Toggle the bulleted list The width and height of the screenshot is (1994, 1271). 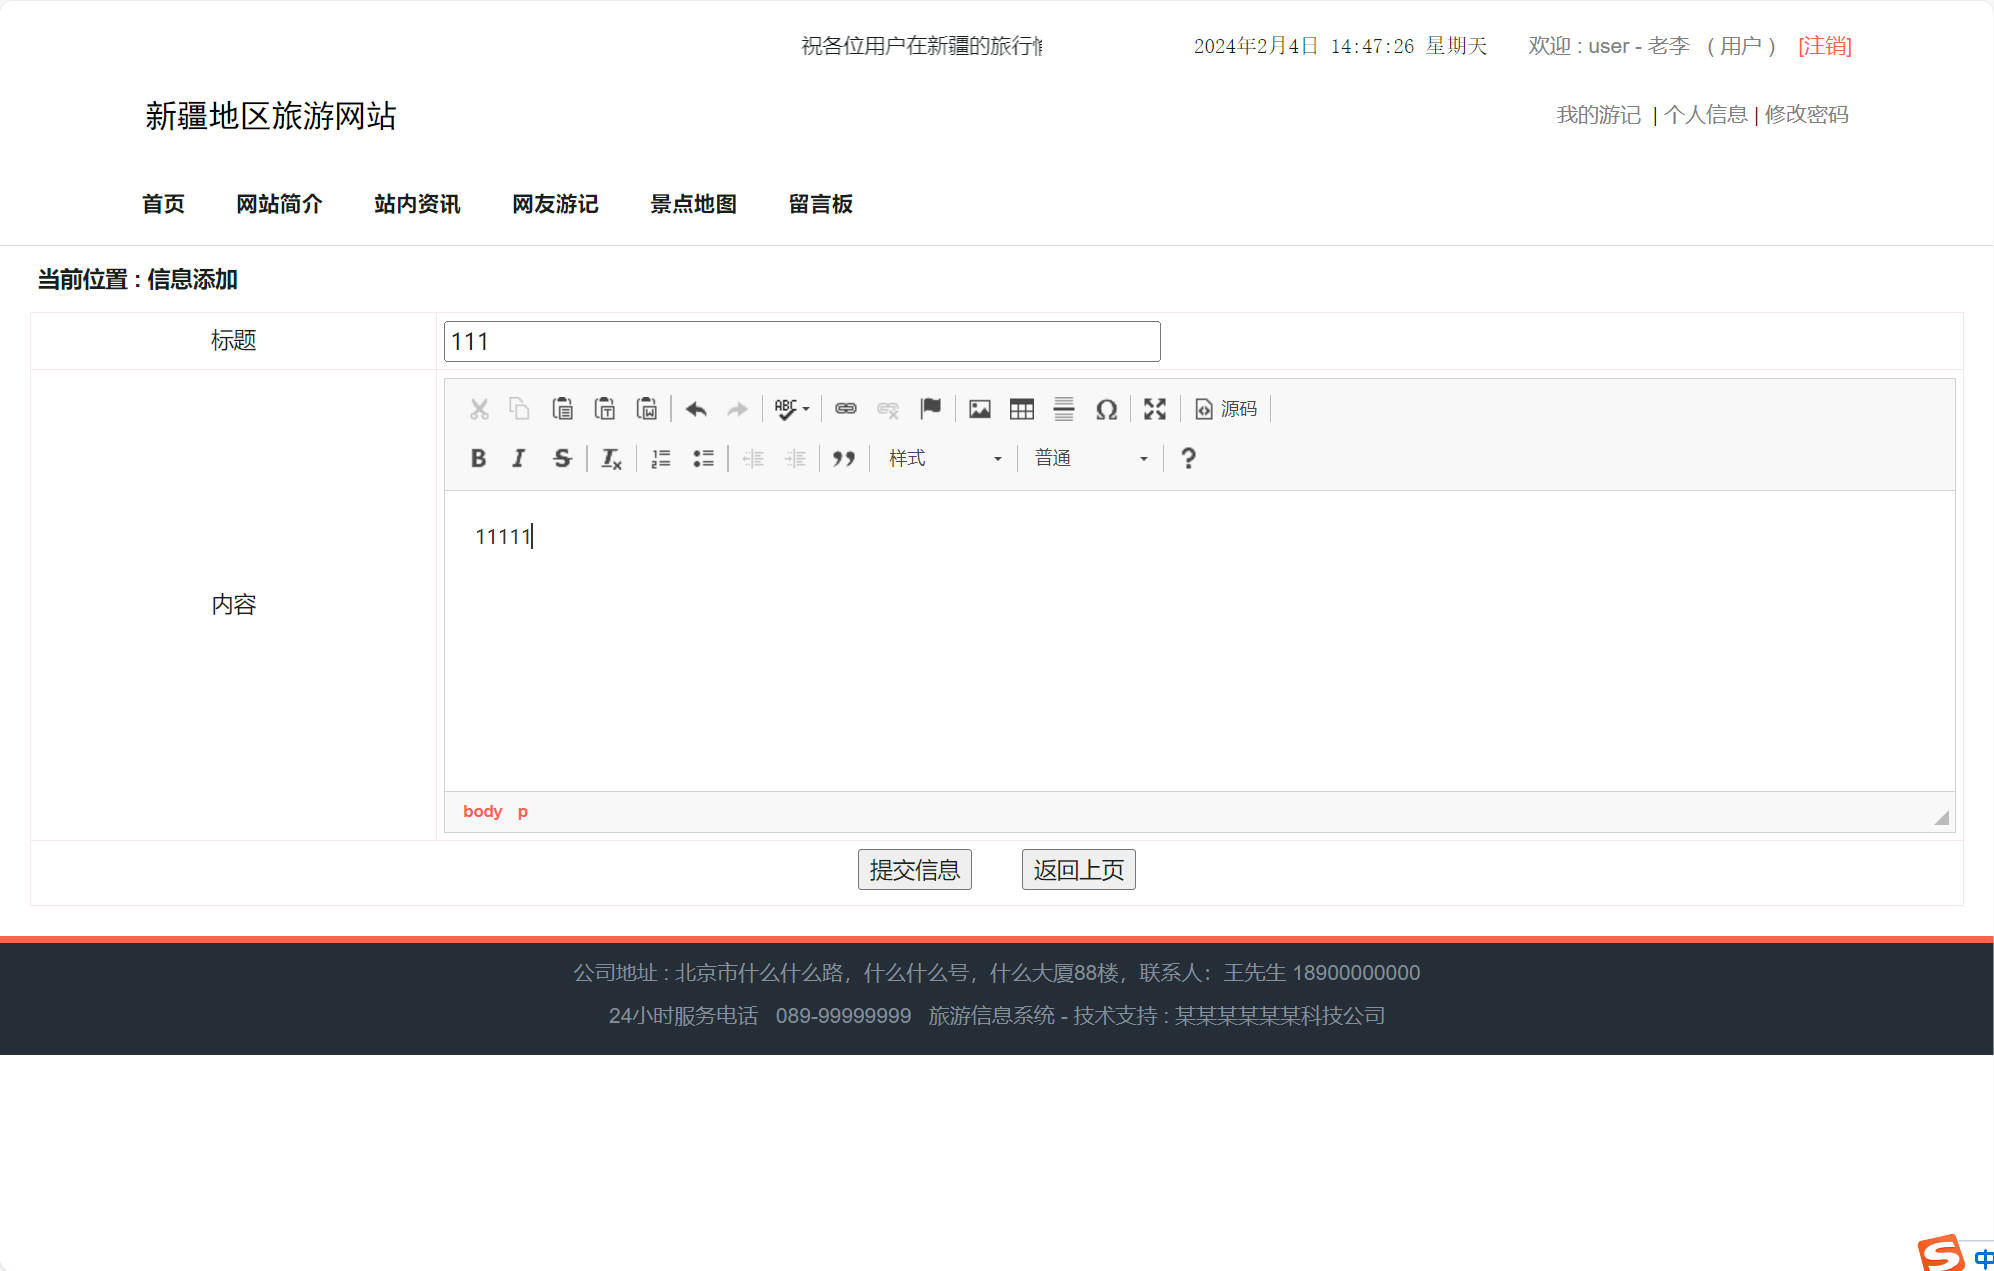click(x=704, y=458)
